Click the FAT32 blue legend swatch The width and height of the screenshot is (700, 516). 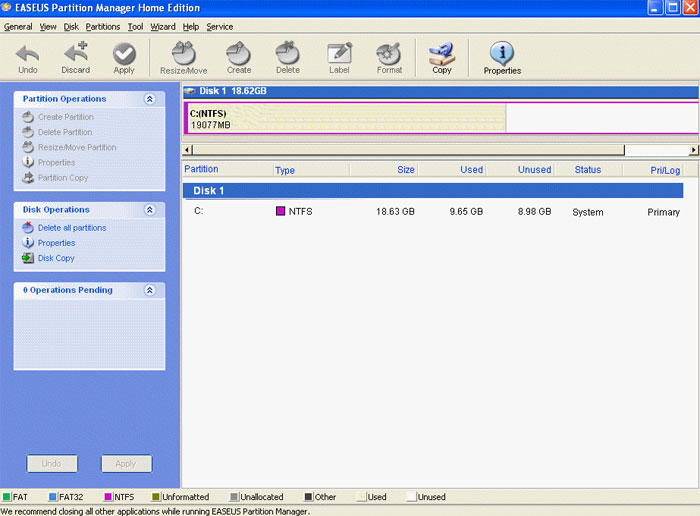click(x=53, y=497)
